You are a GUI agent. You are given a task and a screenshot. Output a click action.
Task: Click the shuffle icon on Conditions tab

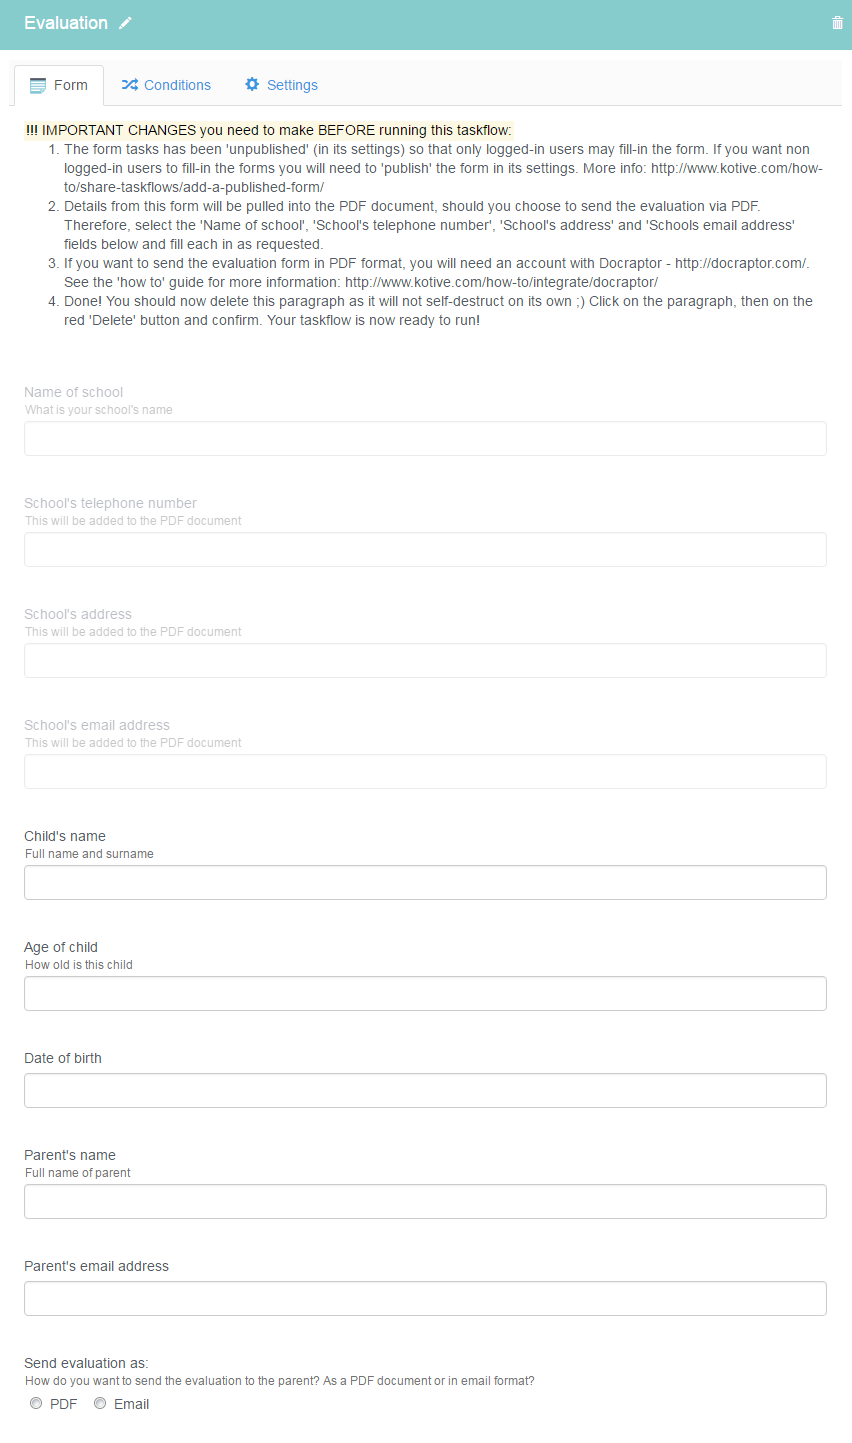coord(130,85)
